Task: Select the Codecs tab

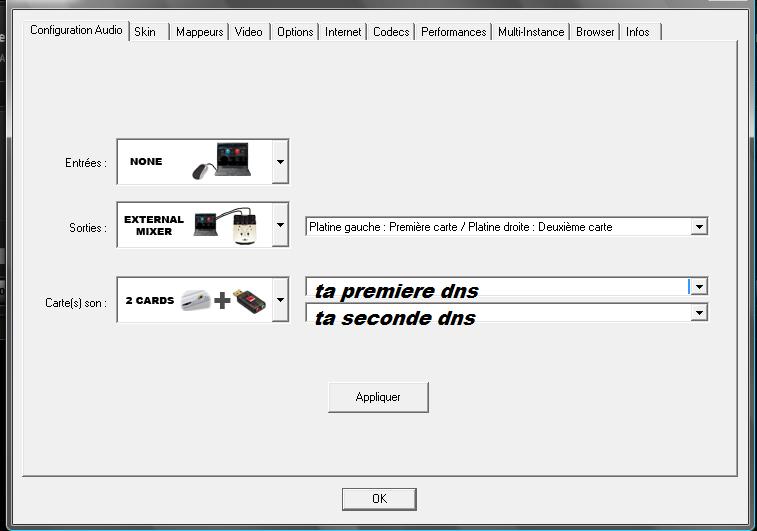Action: (391, 32)
